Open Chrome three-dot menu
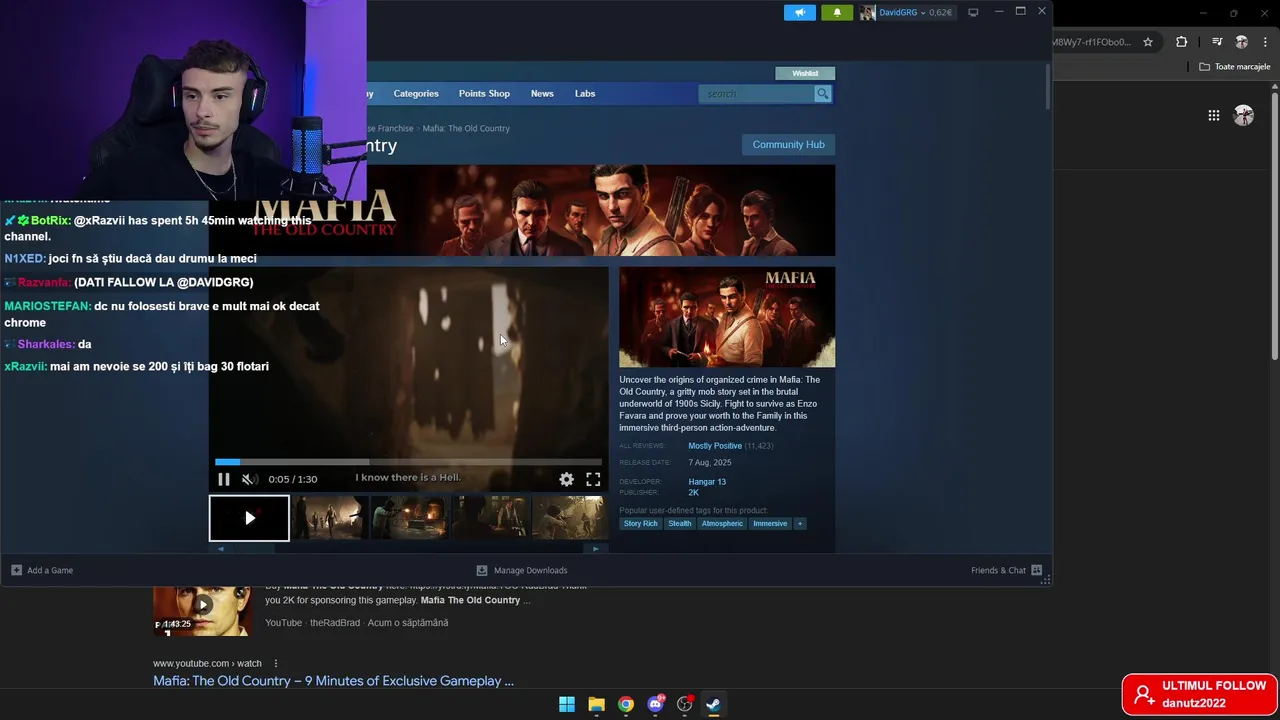This screenshot has height=720, width=1280. [1265, 42]
